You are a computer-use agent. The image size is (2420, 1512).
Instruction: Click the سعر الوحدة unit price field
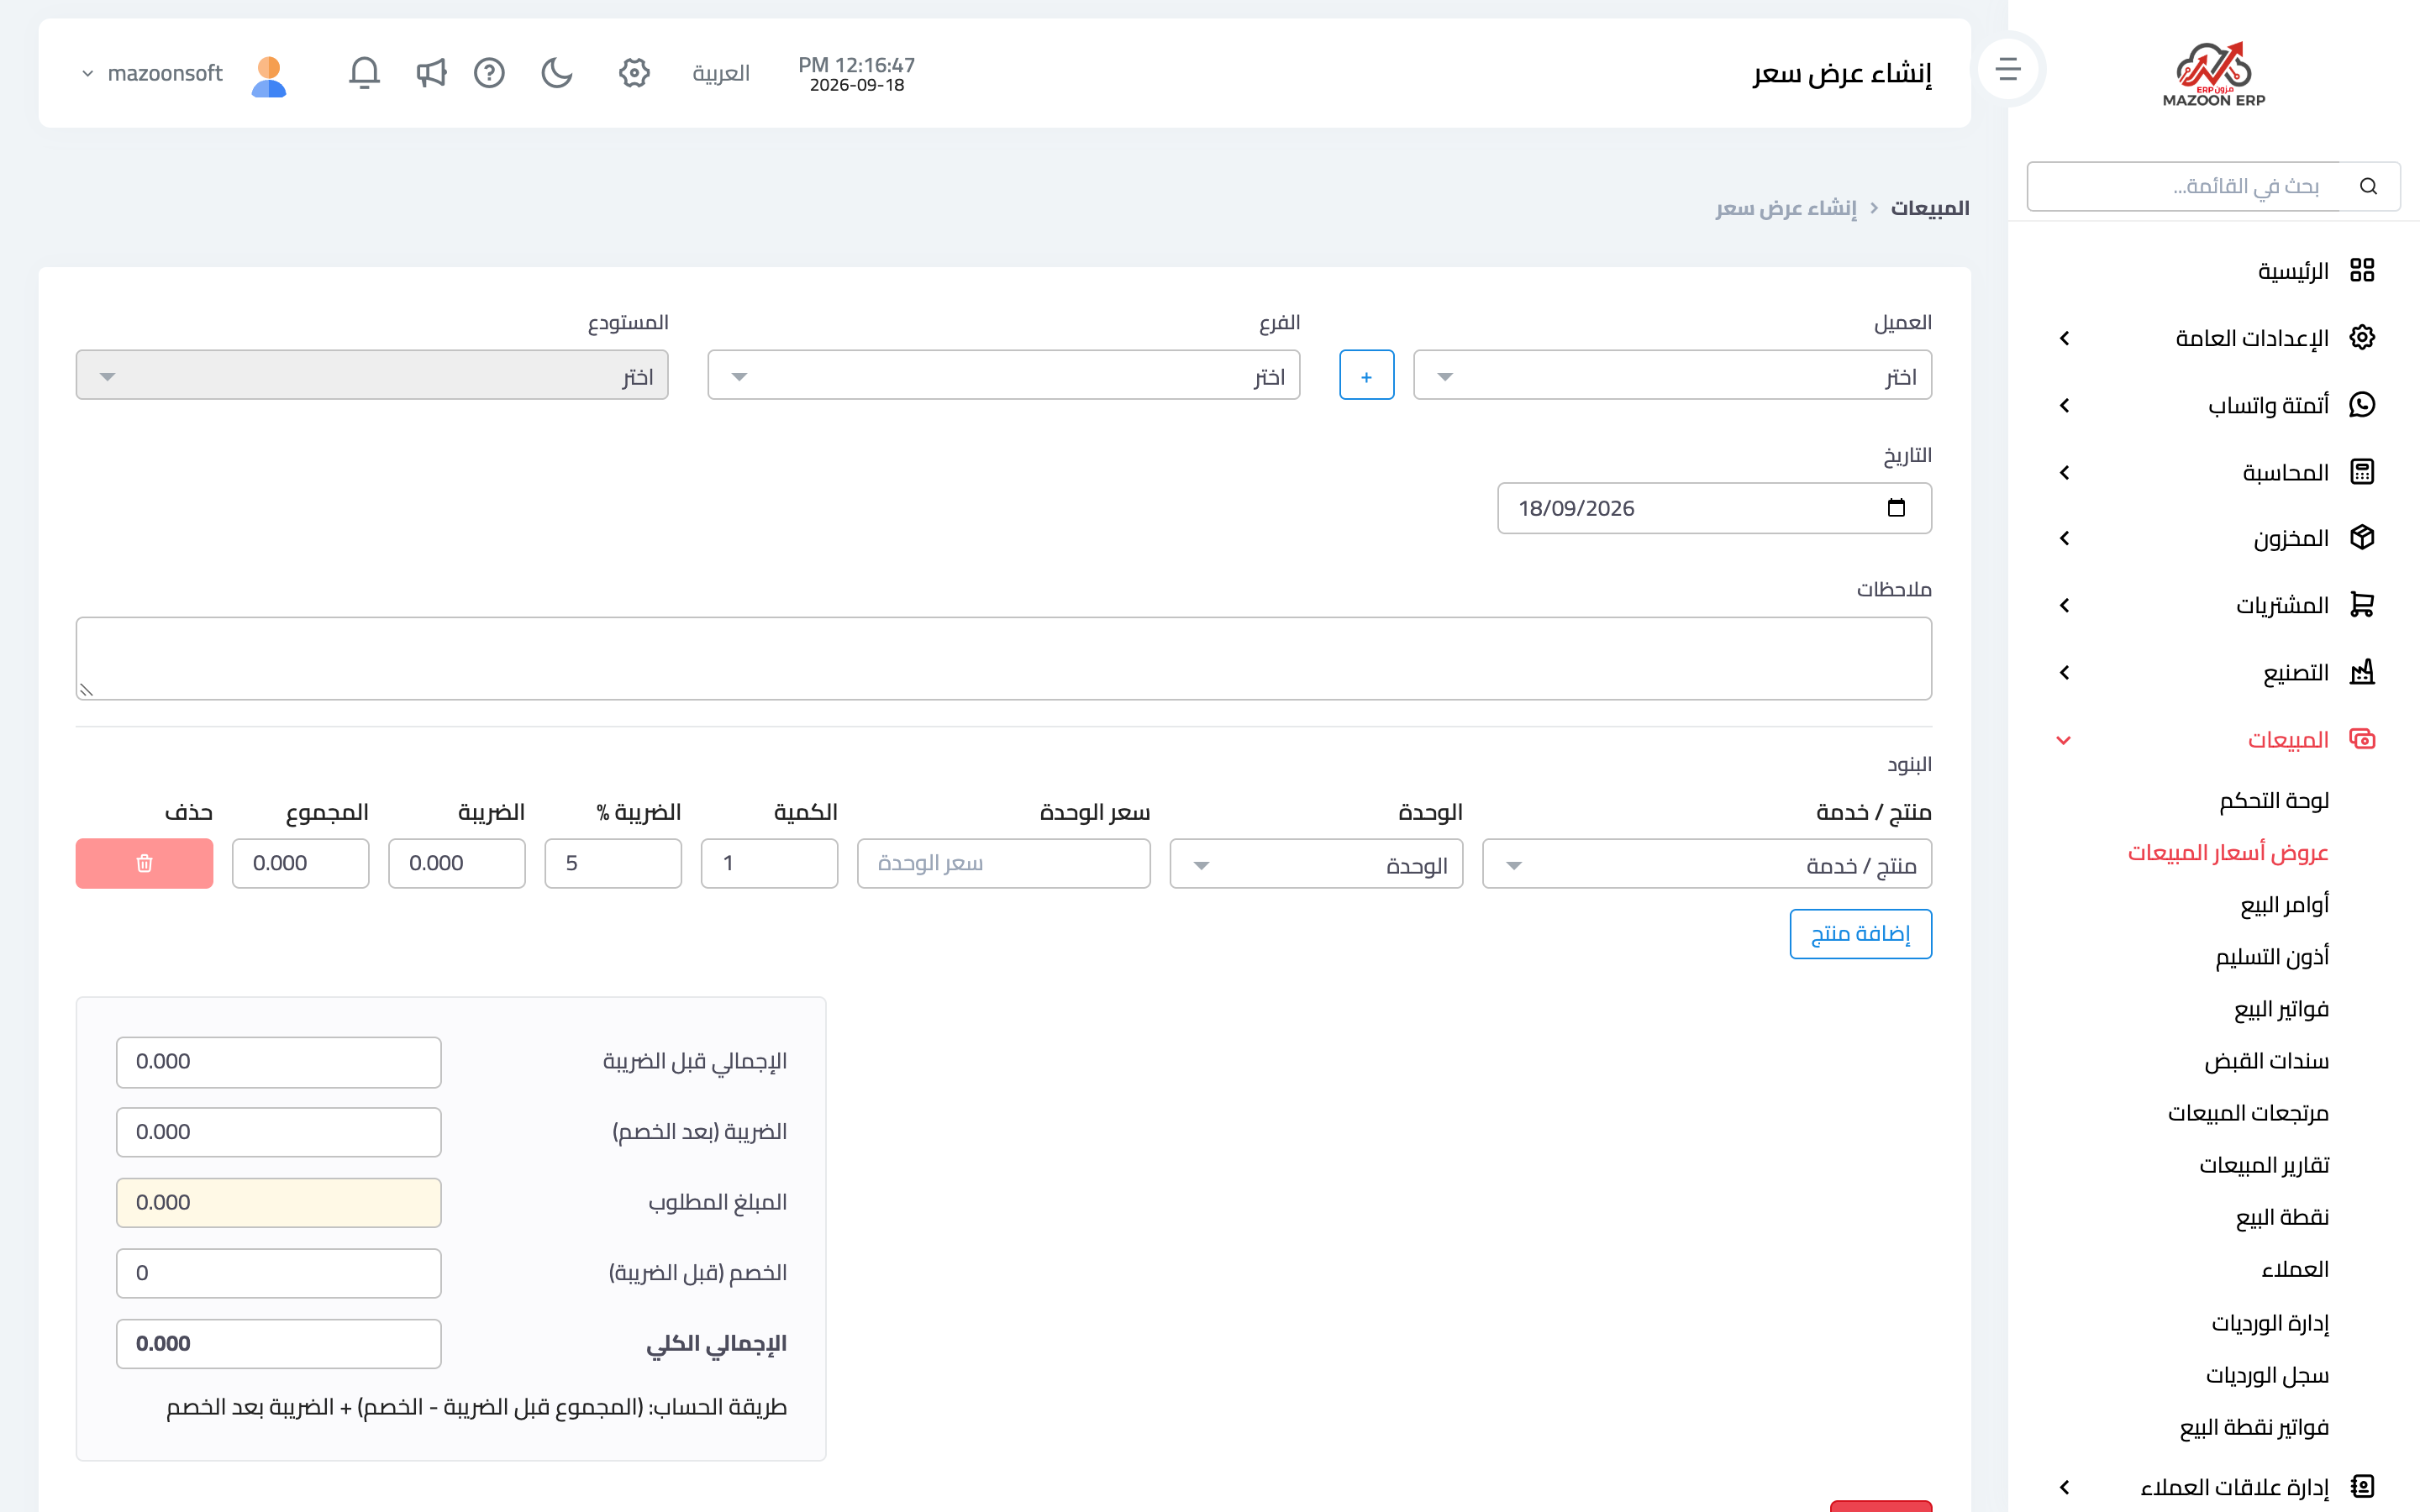[1003, 863]
